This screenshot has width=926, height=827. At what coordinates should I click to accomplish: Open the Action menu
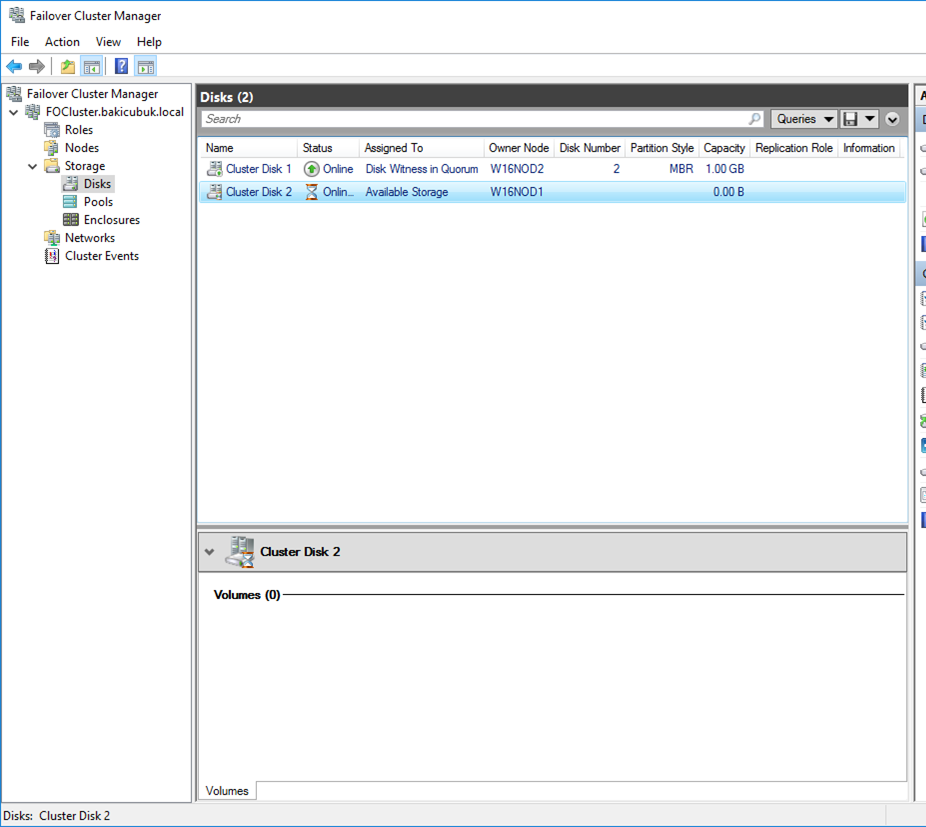click(x=62, y=42)
